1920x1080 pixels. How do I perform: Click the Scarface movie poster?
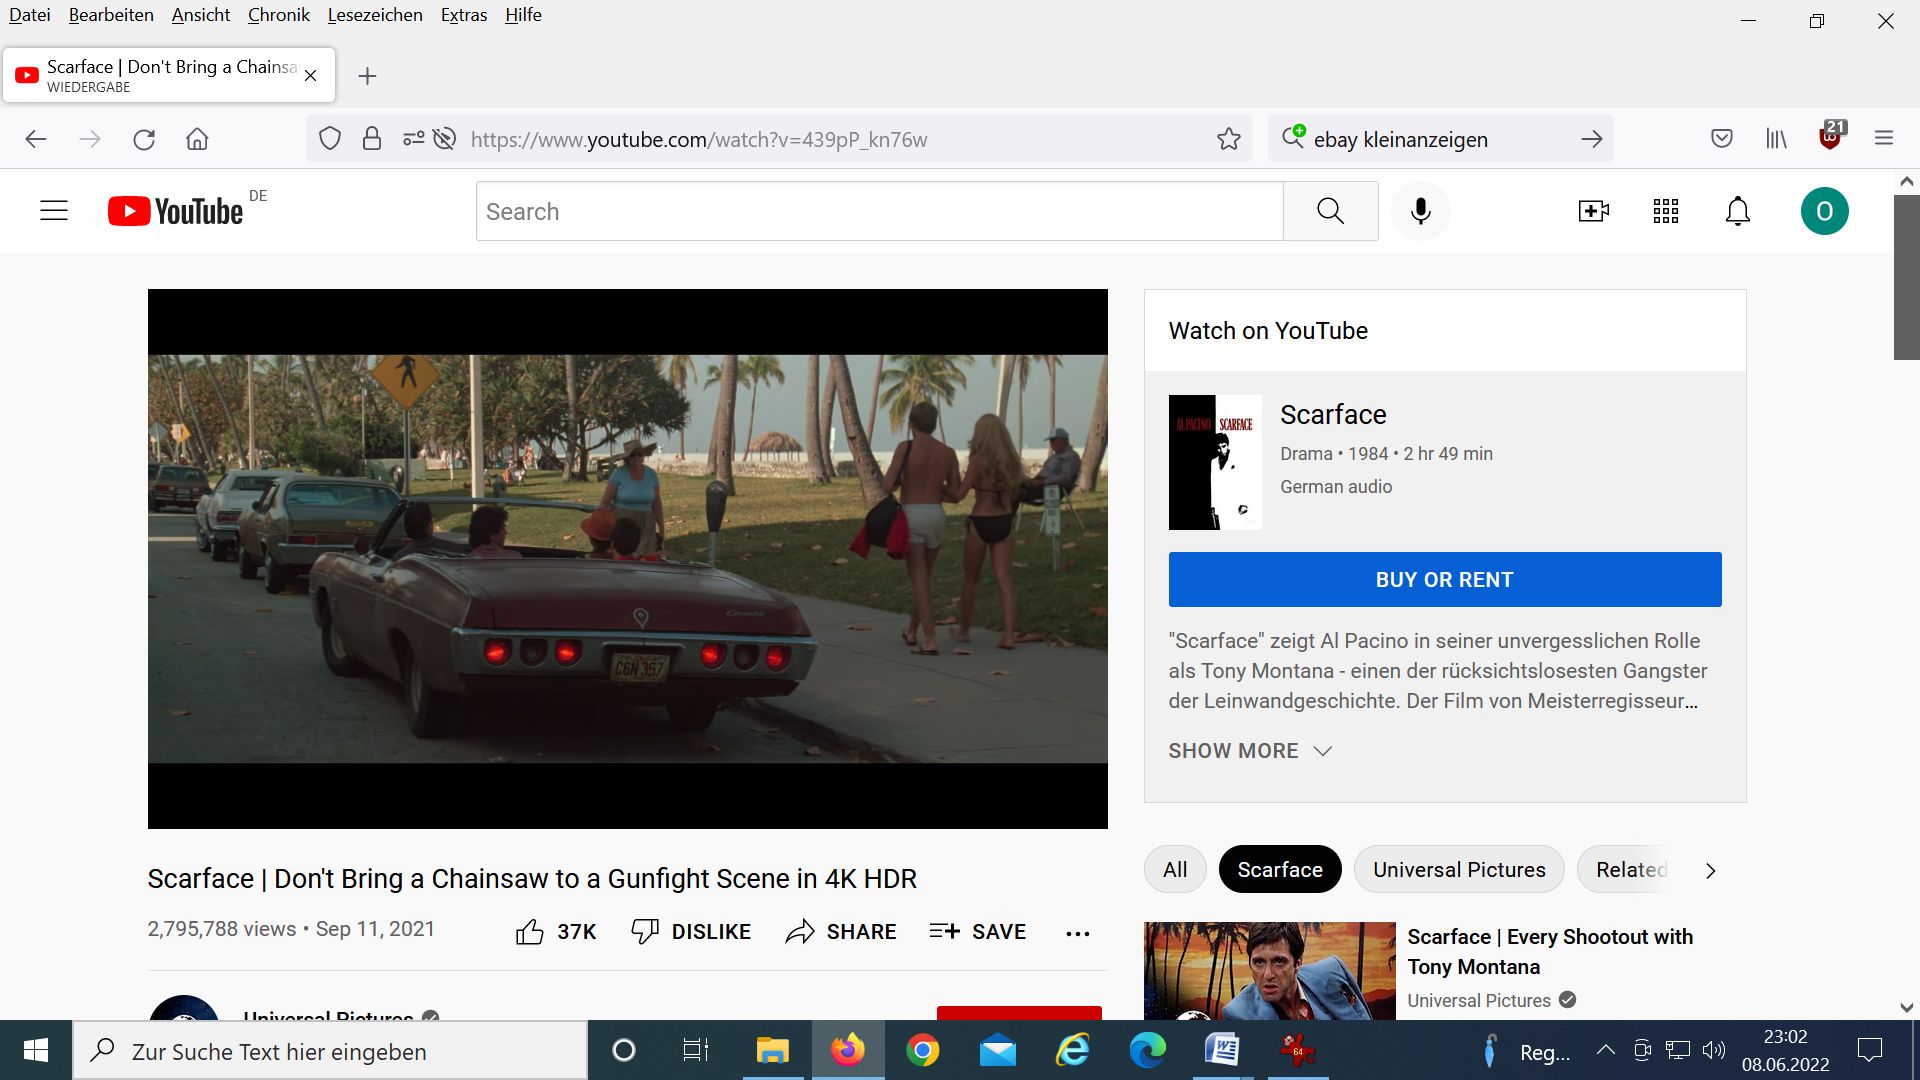1215,462
